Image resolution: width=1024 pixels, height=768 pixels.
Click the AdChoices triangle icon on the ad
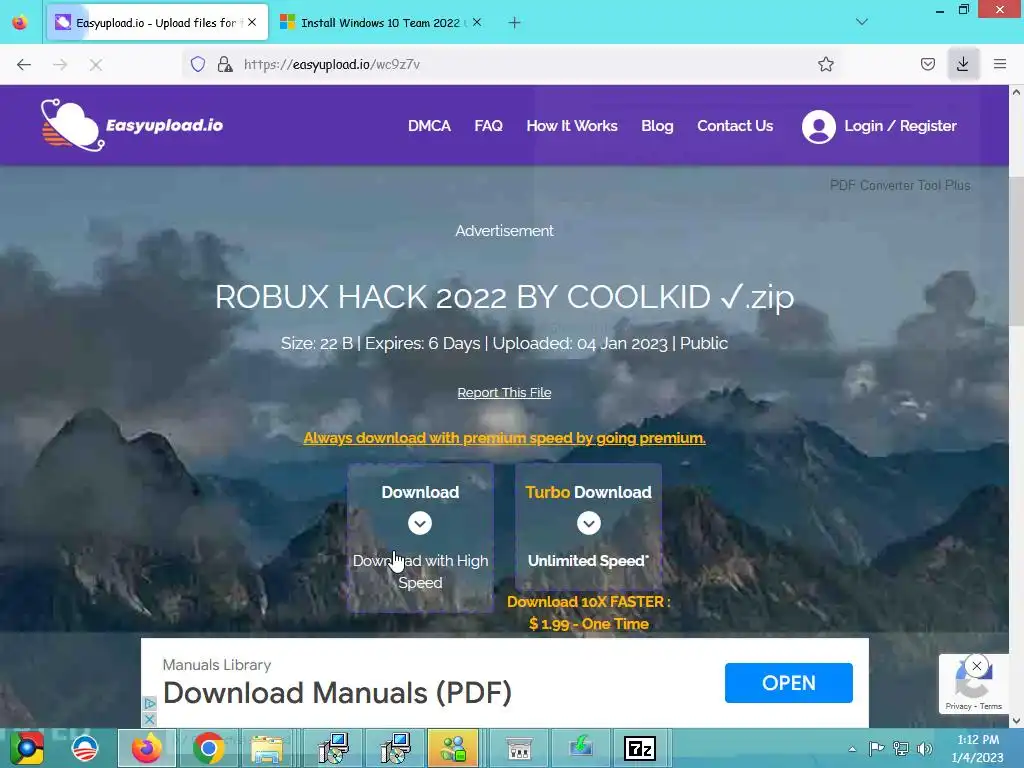[150, 703]
